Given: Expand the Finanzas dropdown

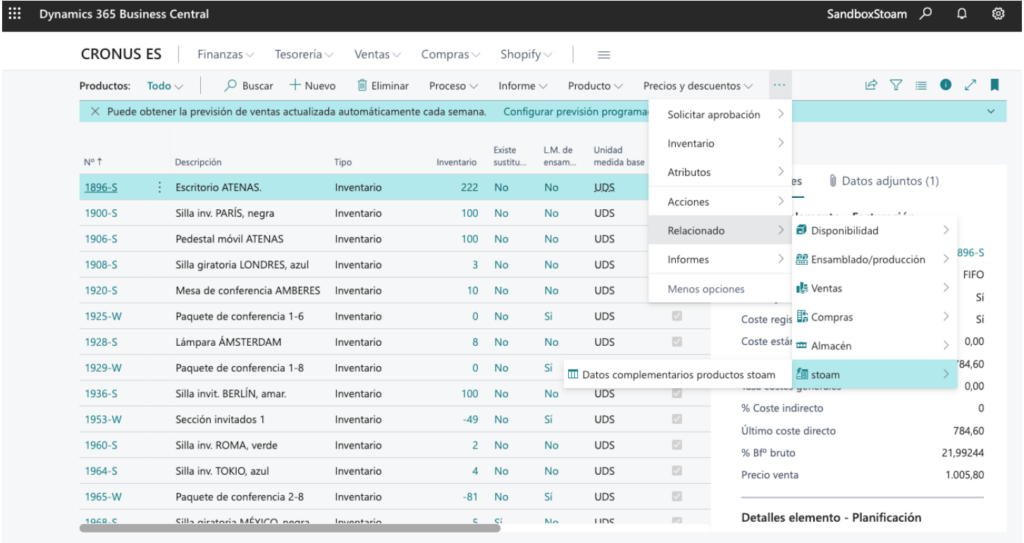Looking at the screenshot, I should 225,54.
